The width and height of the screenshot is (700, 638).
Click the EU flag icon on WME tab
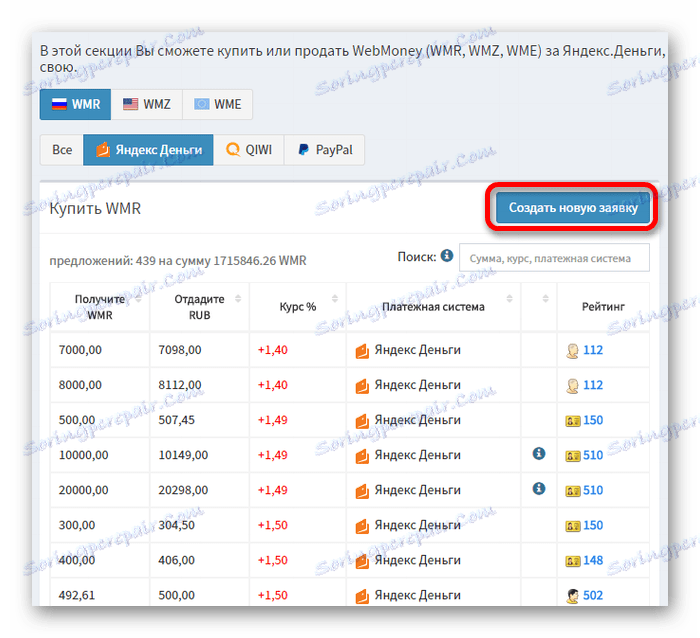click(x=202, y=104)
